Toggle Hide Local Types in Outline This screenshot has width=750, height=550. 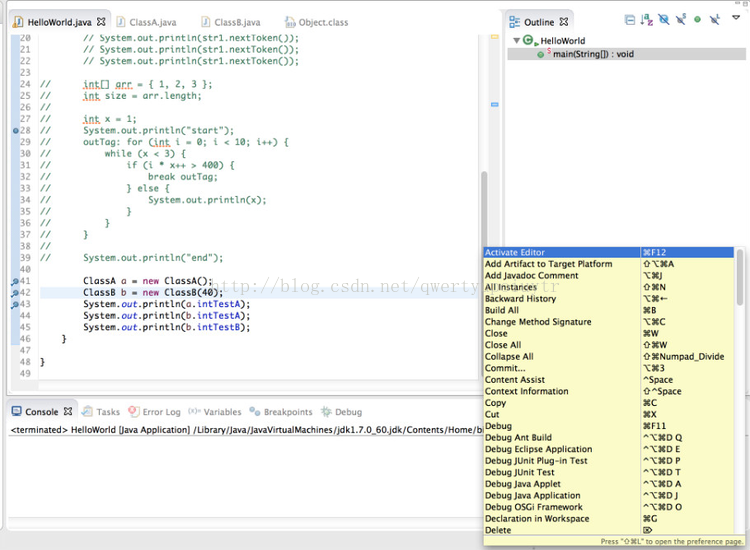pos(715,20)
